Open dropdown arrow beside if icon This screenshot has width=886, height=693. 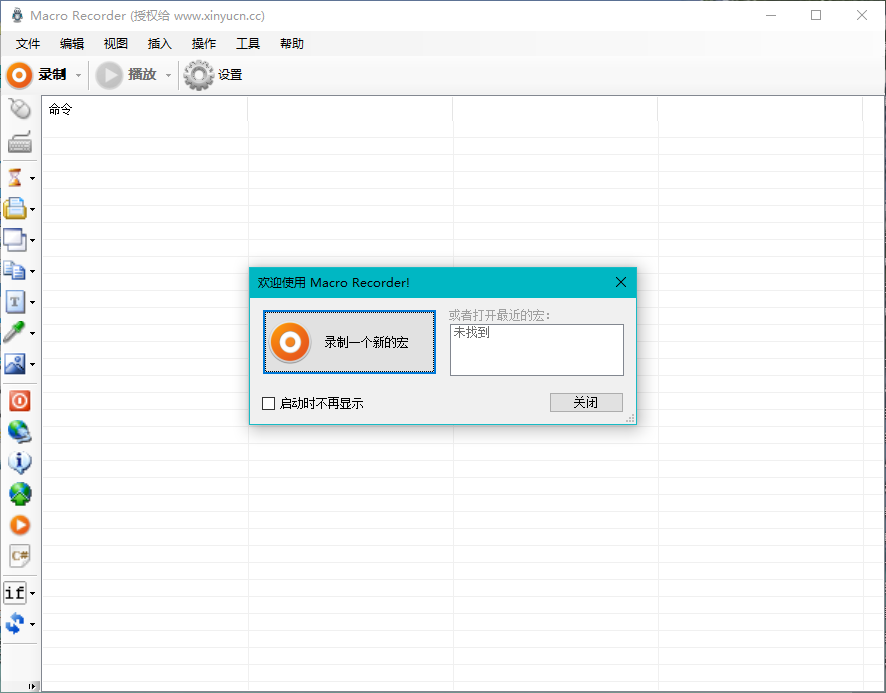click(x=32, y=593)
